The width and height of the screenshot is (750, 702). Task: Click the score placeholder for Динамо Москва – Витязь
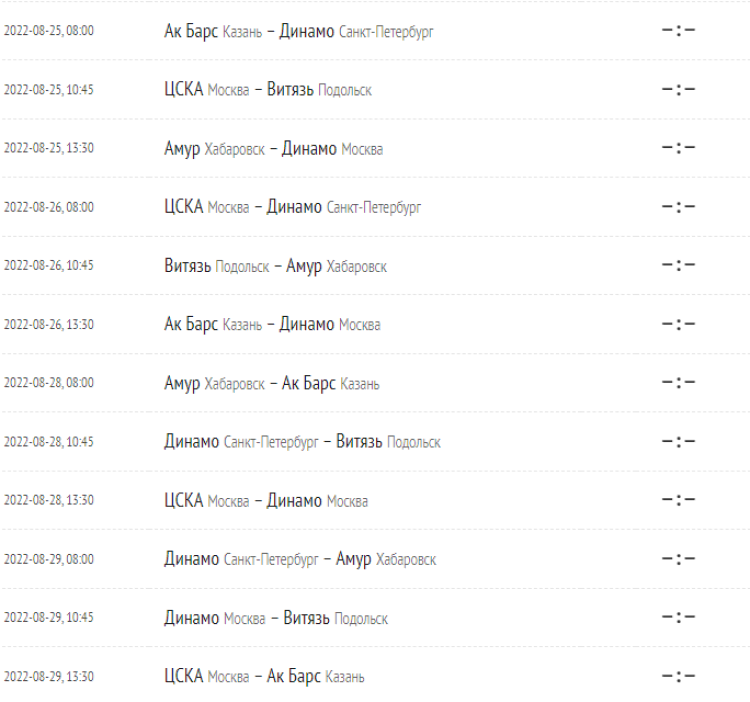click(x=678, y=618)
